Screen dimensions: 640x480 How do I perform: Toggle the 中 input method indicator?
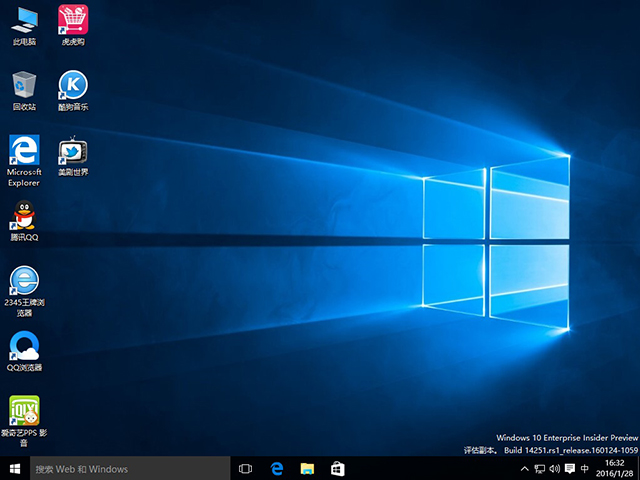(x=584, y=468)
